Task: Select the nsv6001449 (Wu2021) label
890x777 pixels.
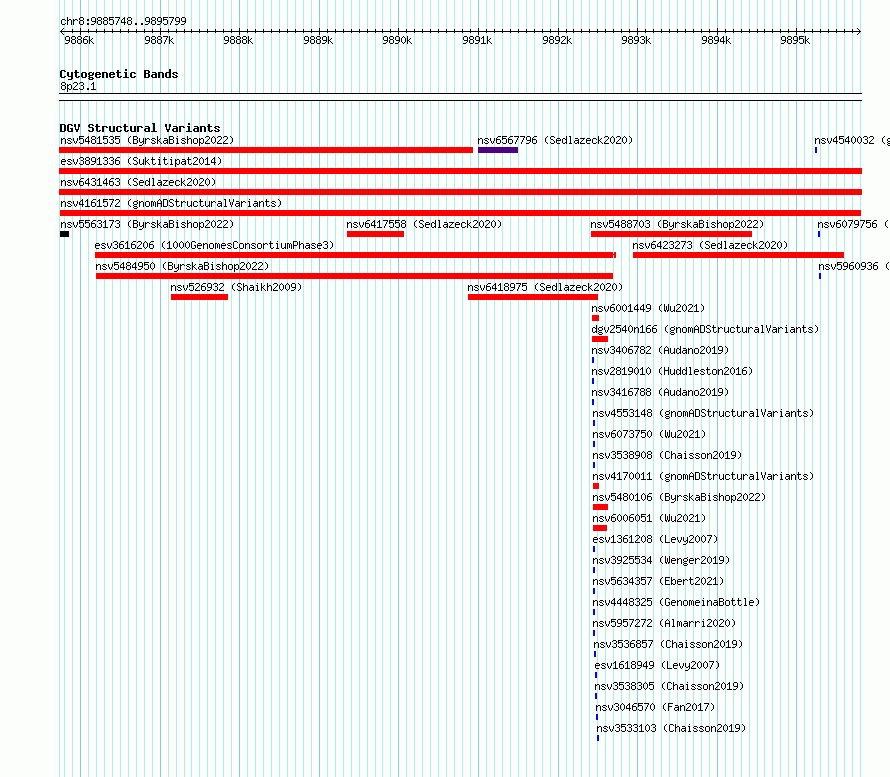Action: [x=648, y=308]
